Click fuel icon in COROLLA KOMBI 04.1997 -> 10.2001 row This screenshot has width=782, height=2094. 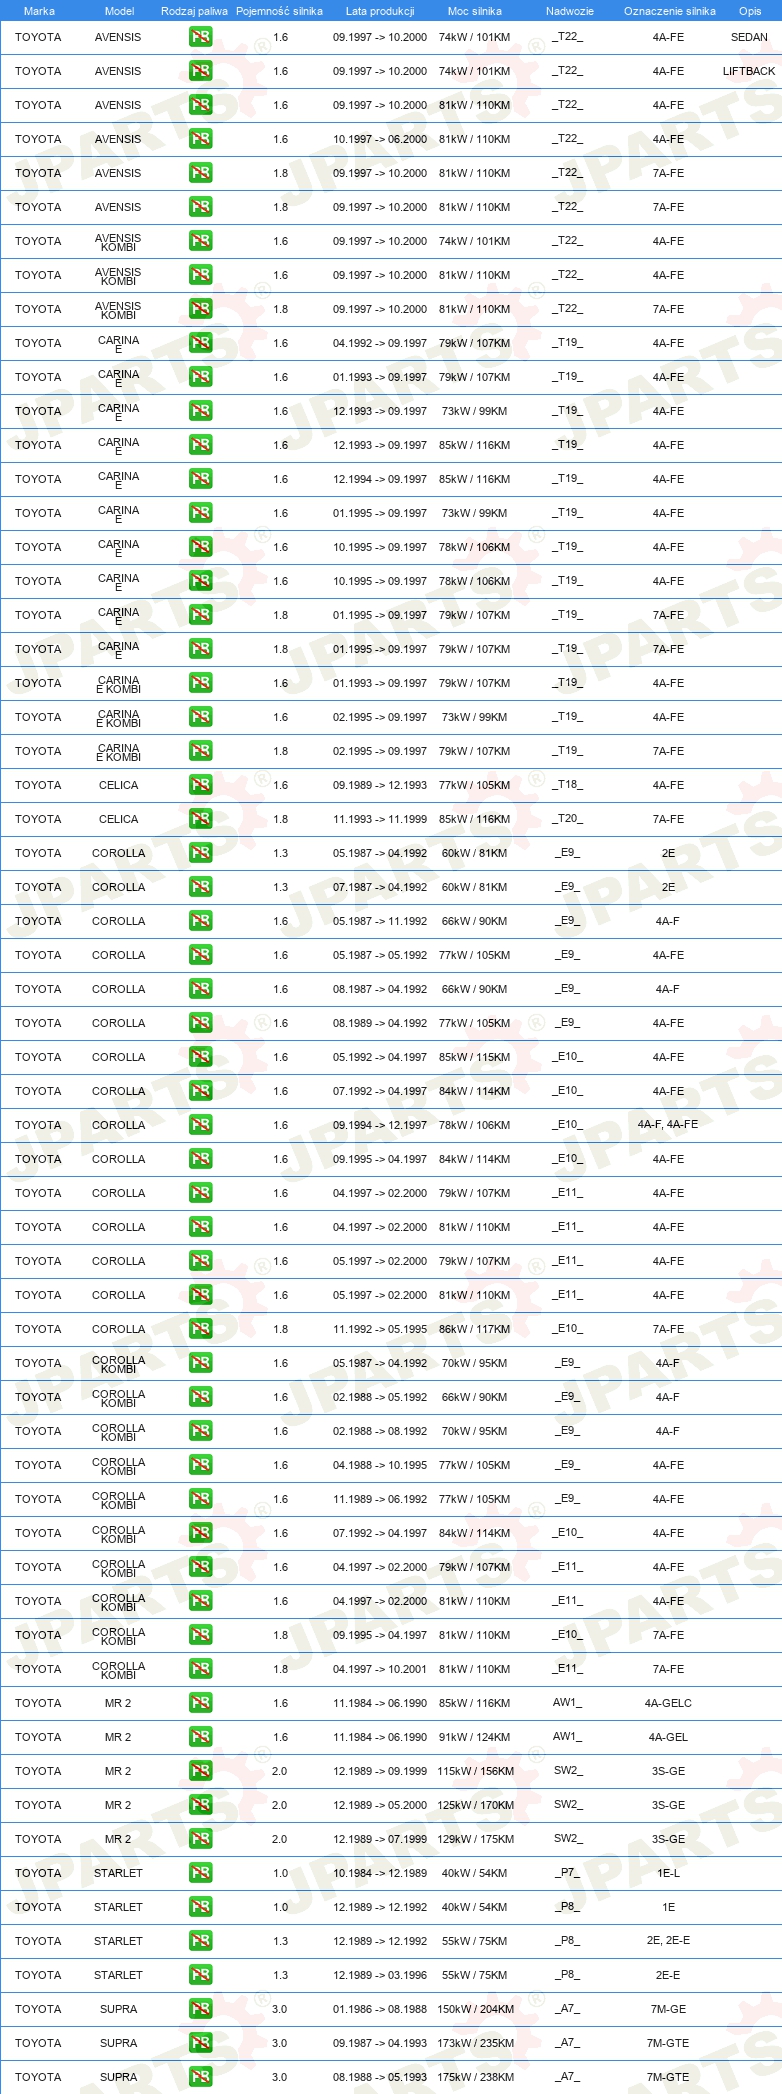coord(200,1669)
